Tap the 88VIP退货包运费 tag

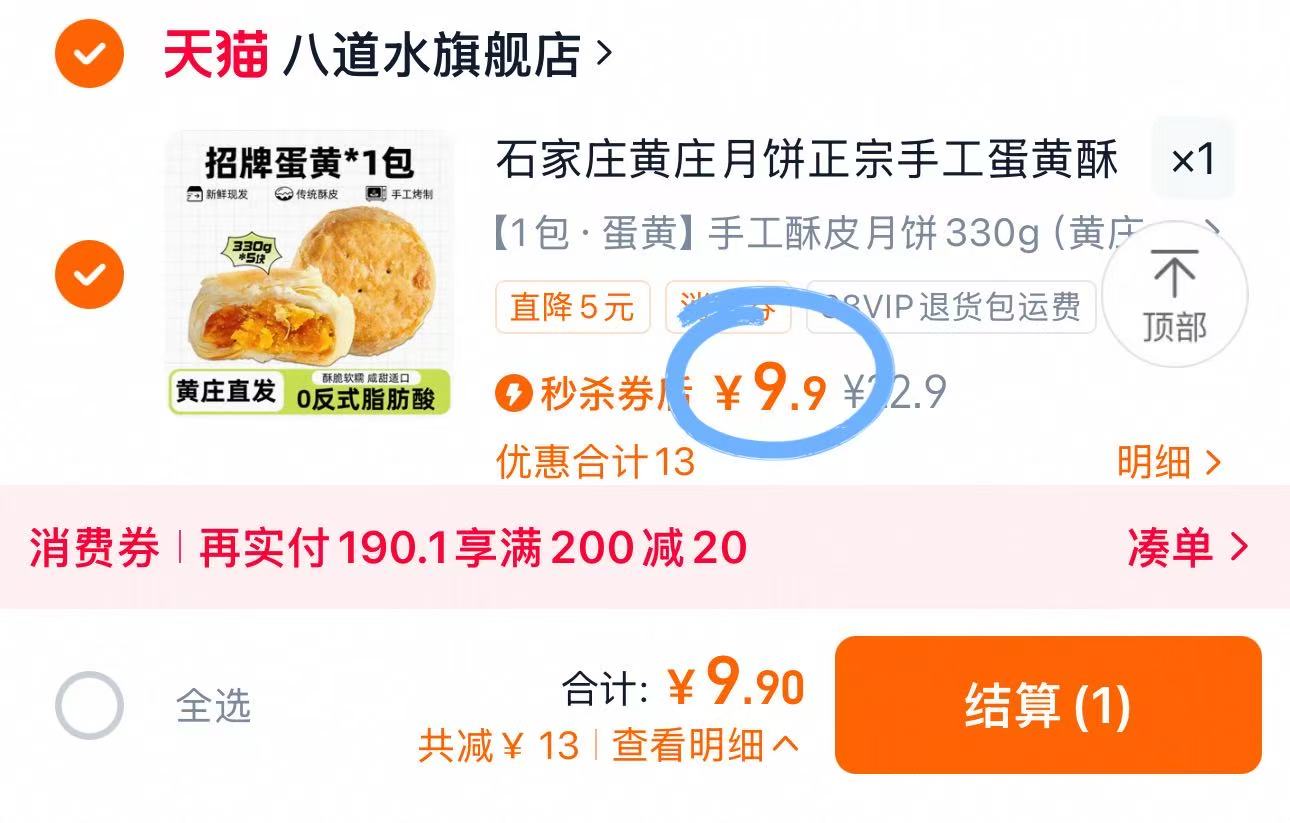951,307
